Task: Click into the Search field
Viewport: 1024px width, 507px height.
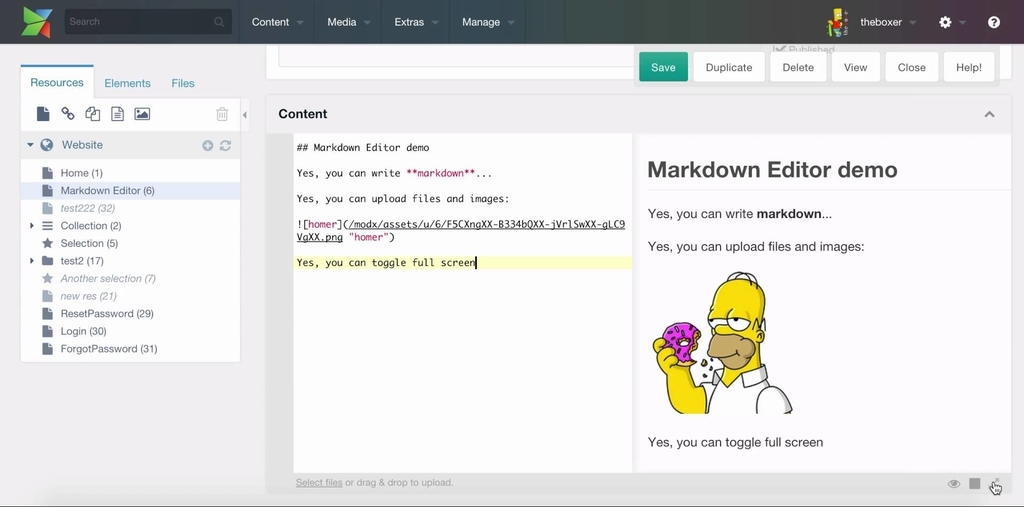Action: tap(148, 22)
